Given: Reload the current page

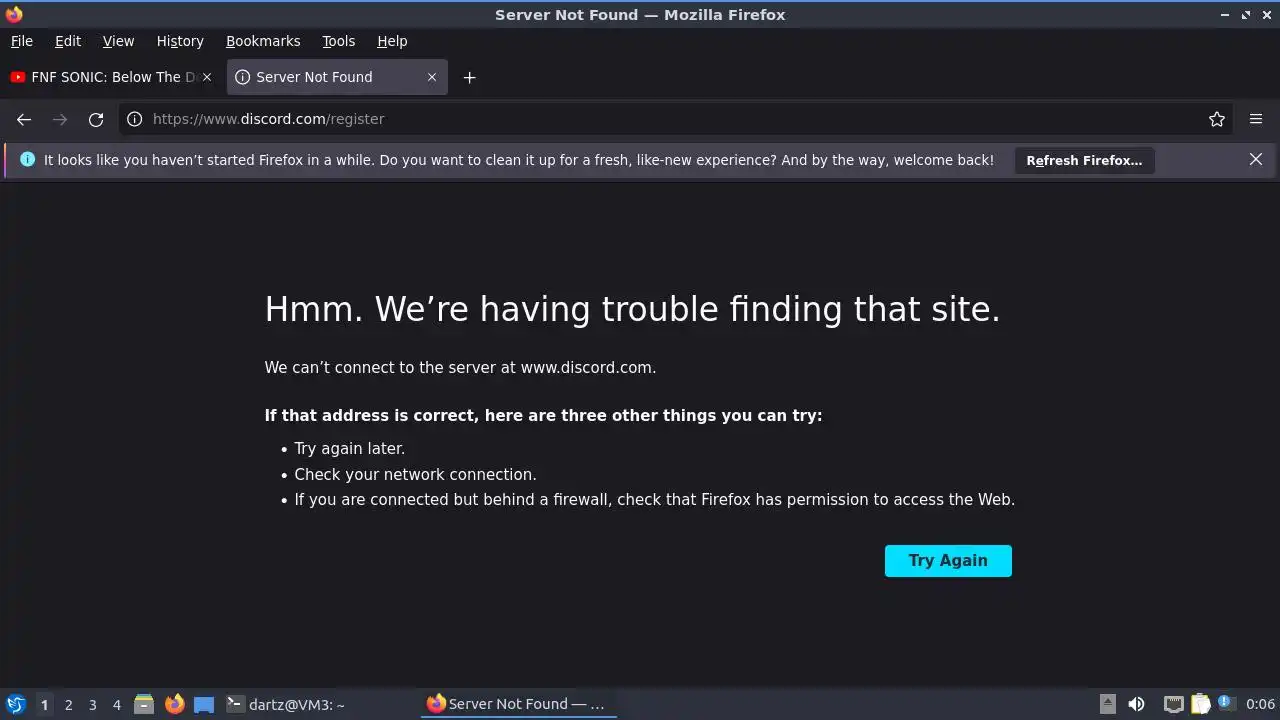Looking at the screenshot, I should 96,119.
